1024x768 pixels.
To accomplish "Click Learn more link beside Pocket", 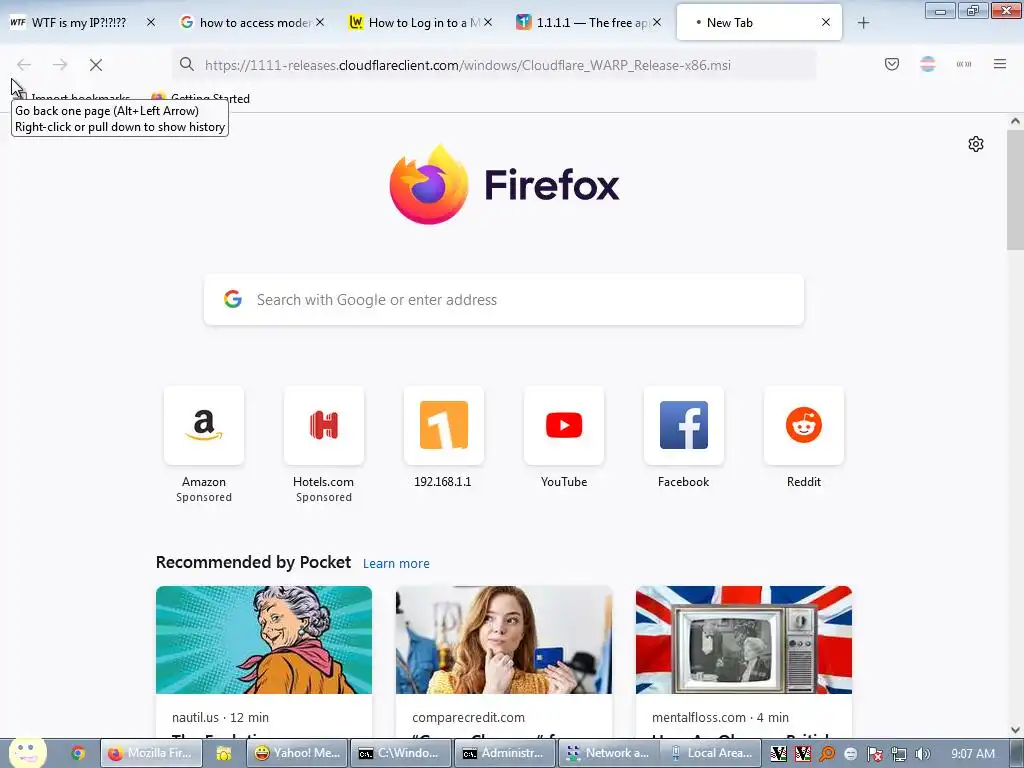I will (396, 563).
